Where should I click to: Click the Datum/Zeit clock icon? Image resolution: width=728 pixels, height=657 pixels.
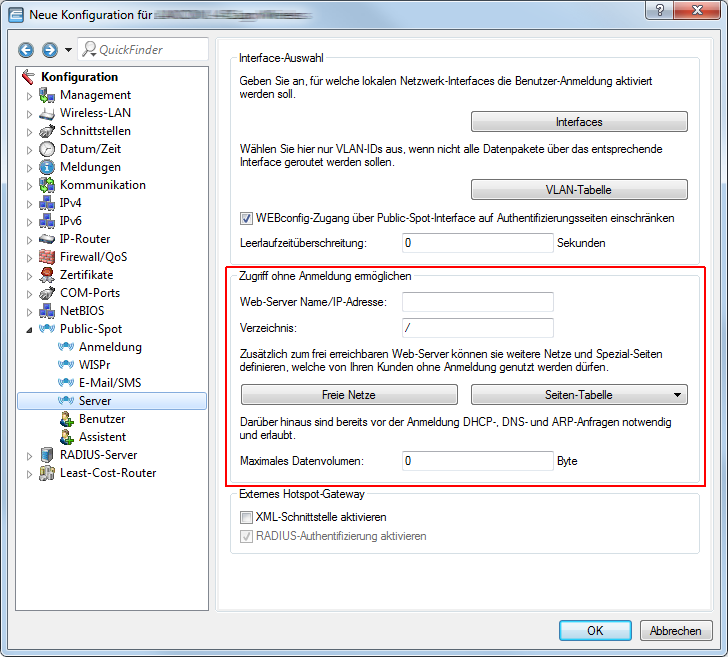click(x=47, y=149)
